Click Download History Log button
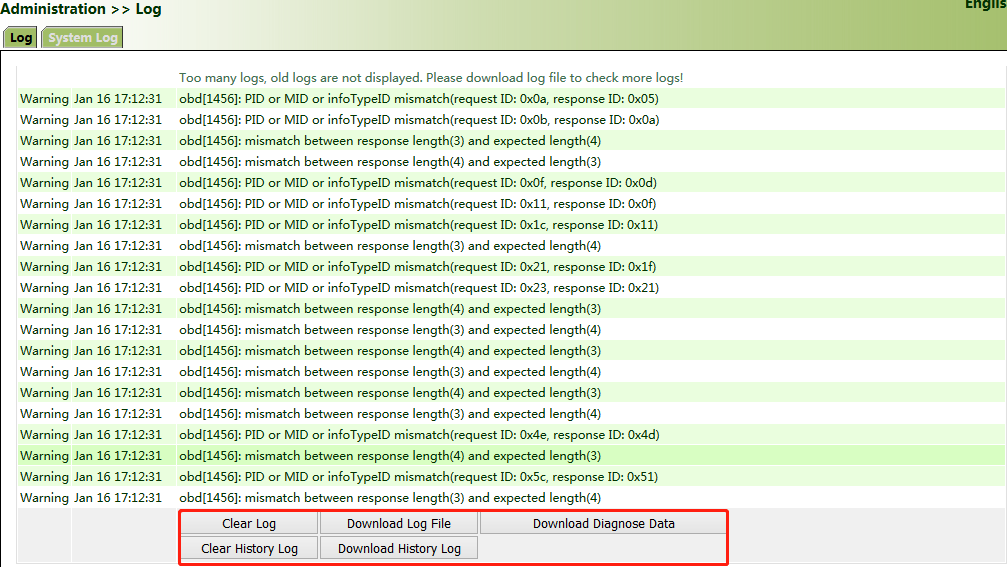Viewport: 1007px width, 567px height. point(399,548)
